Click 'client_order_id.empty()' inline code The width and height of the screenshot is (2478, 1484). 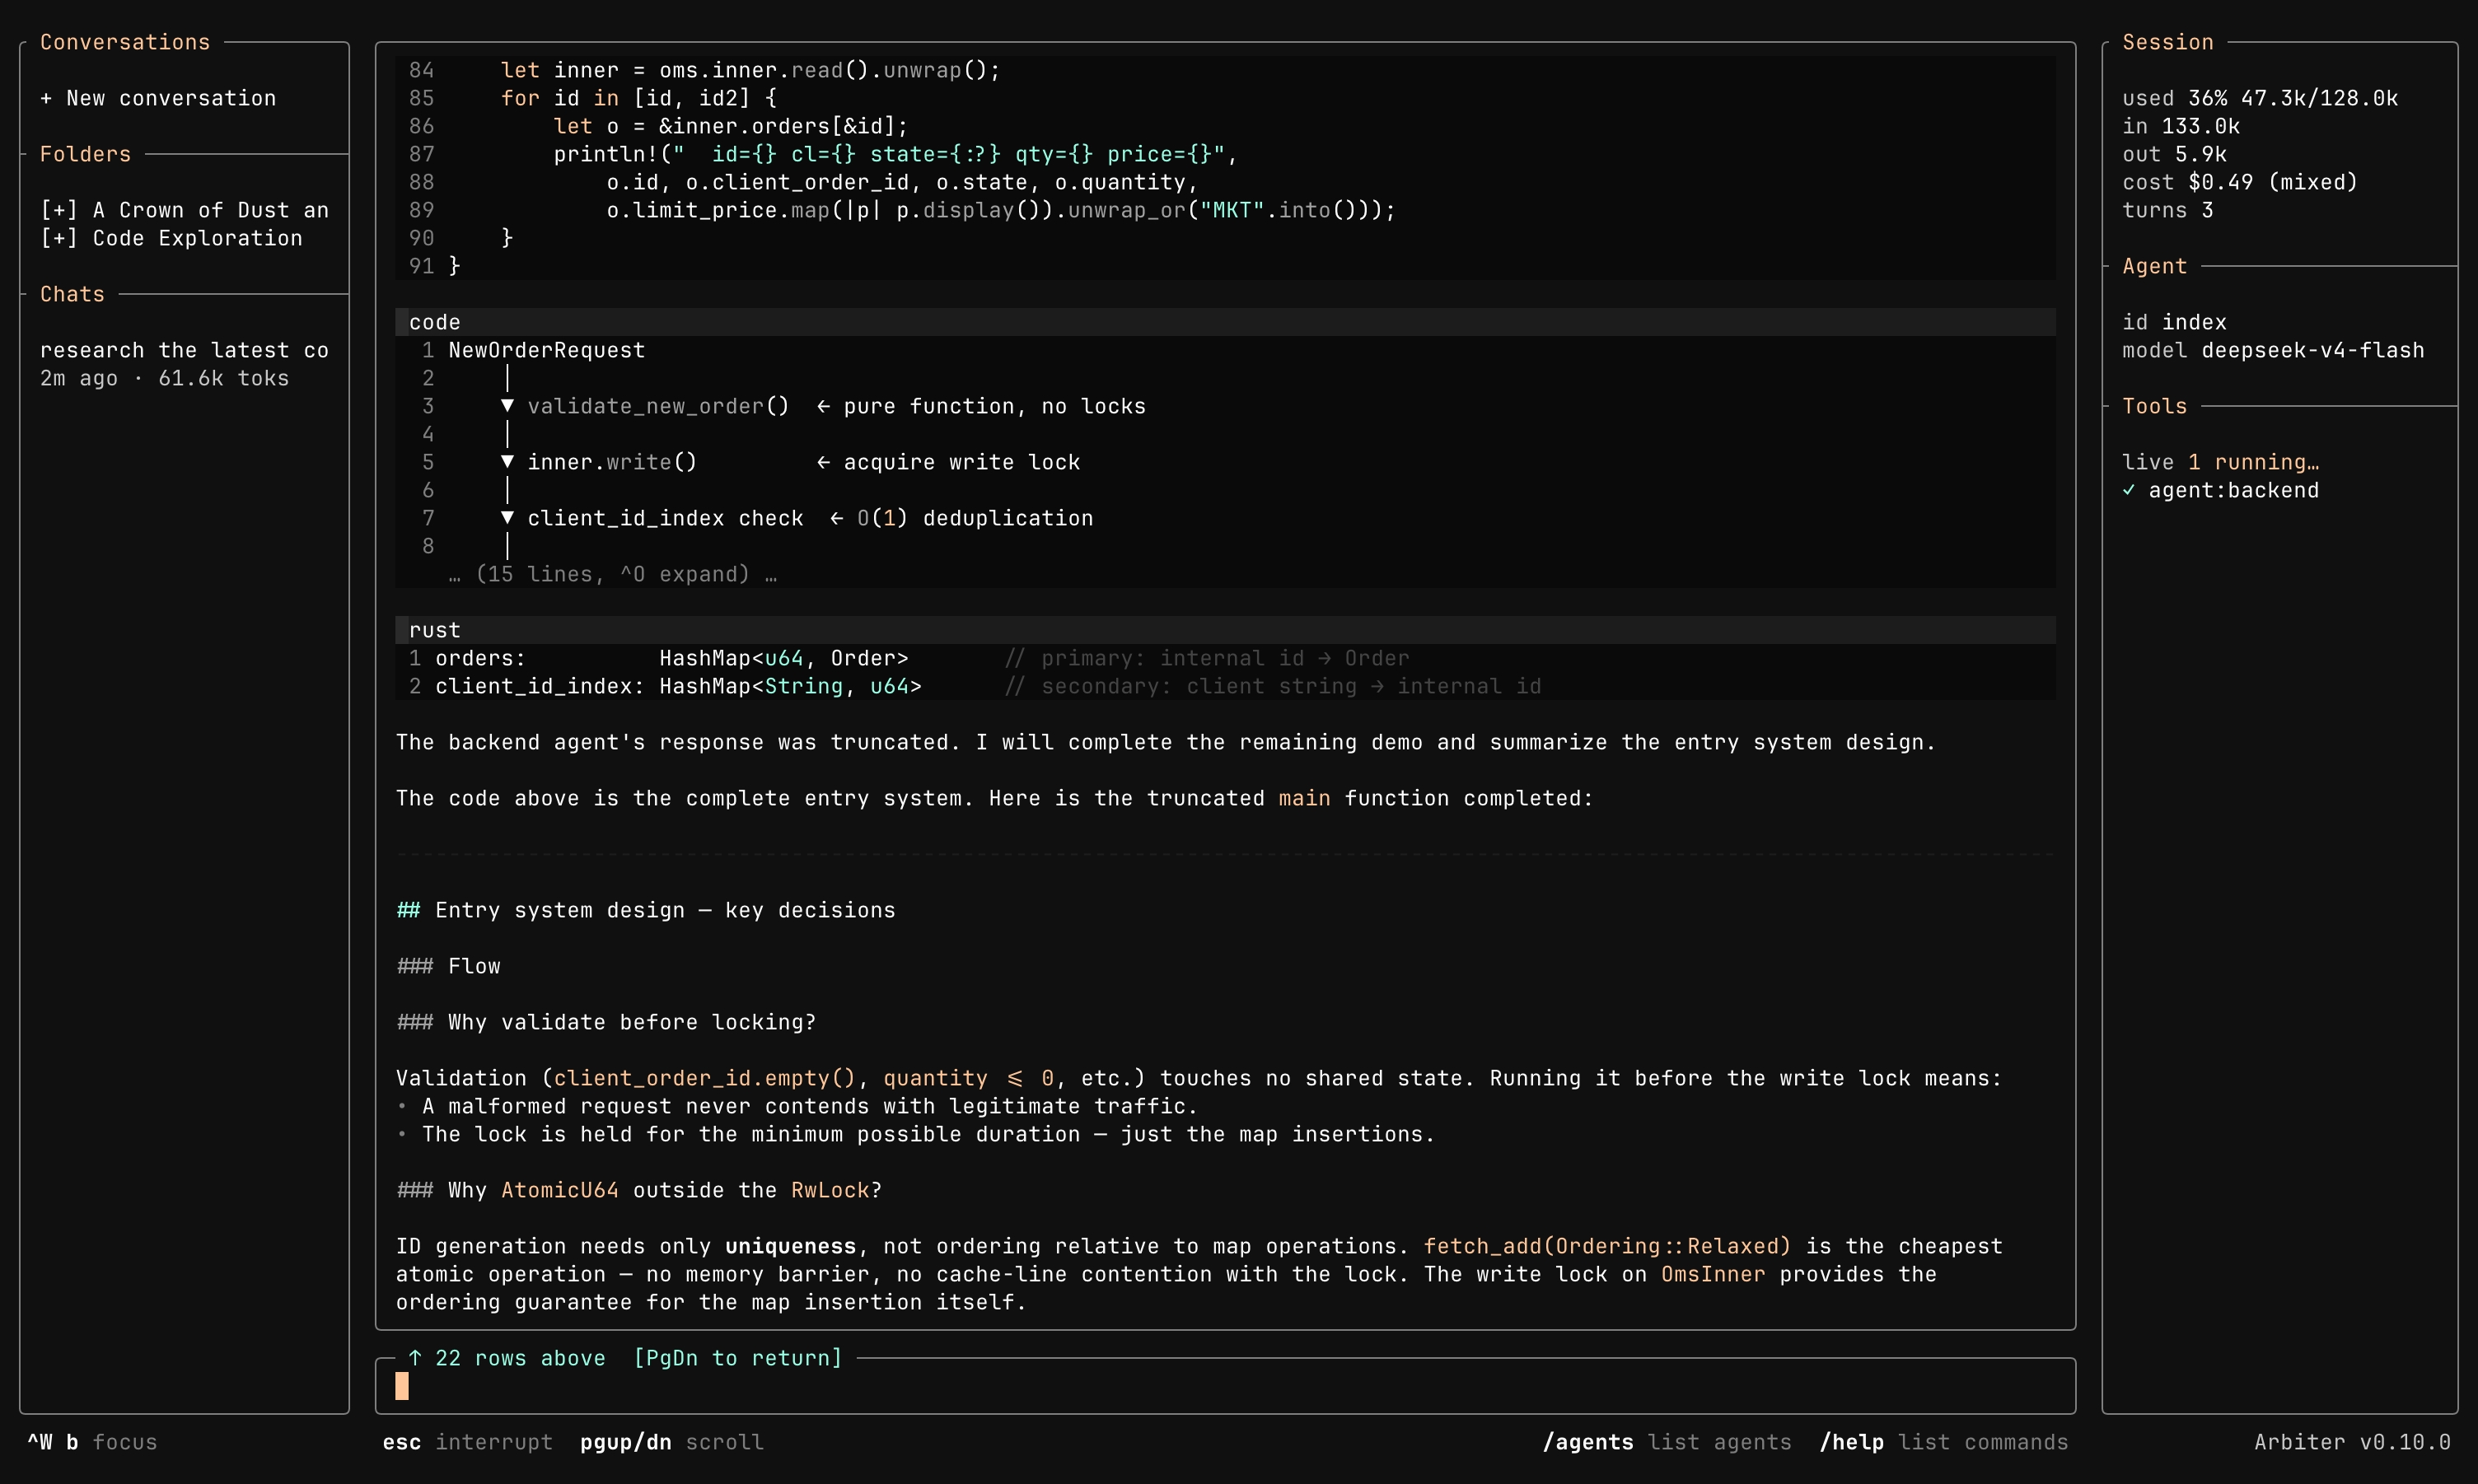click(x=705, y=1078)
